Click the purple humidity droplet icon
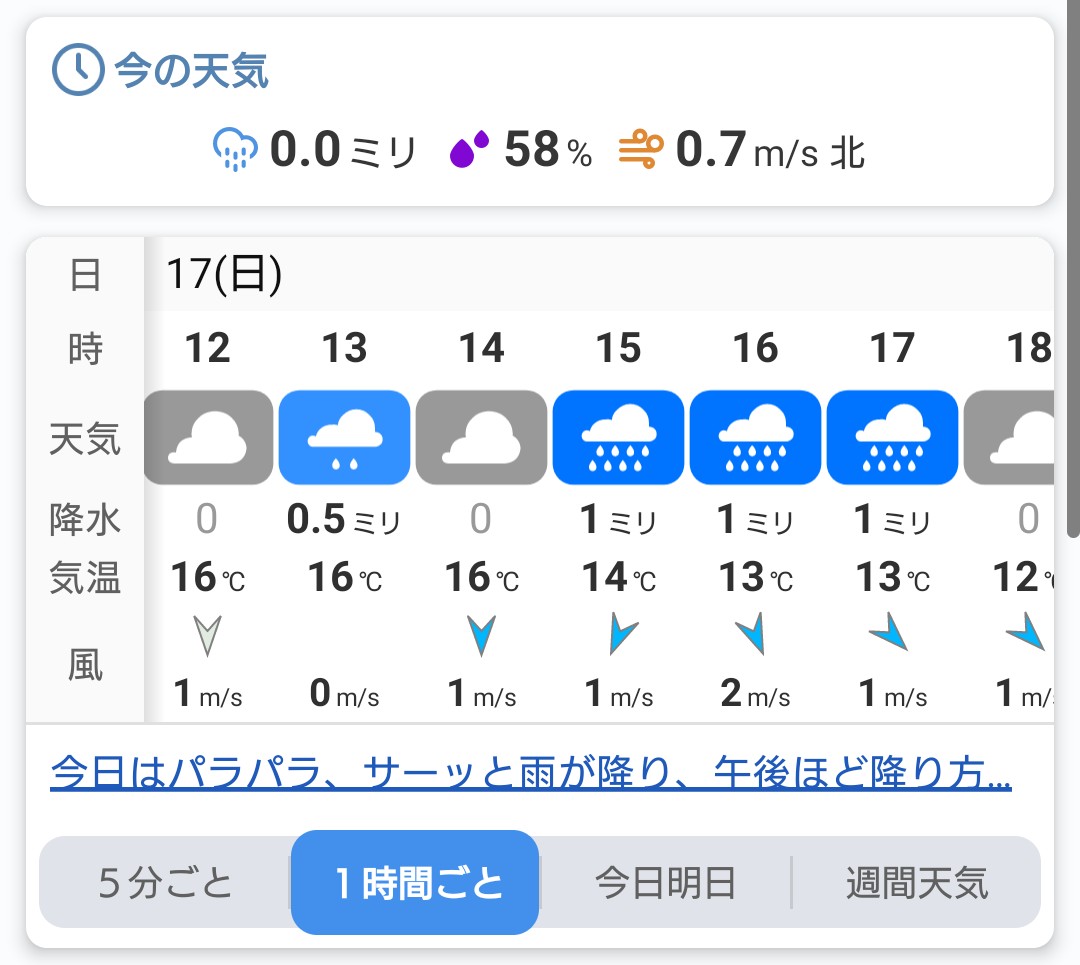The height and width of the screenshot is (965, 1080). point(469,151)
